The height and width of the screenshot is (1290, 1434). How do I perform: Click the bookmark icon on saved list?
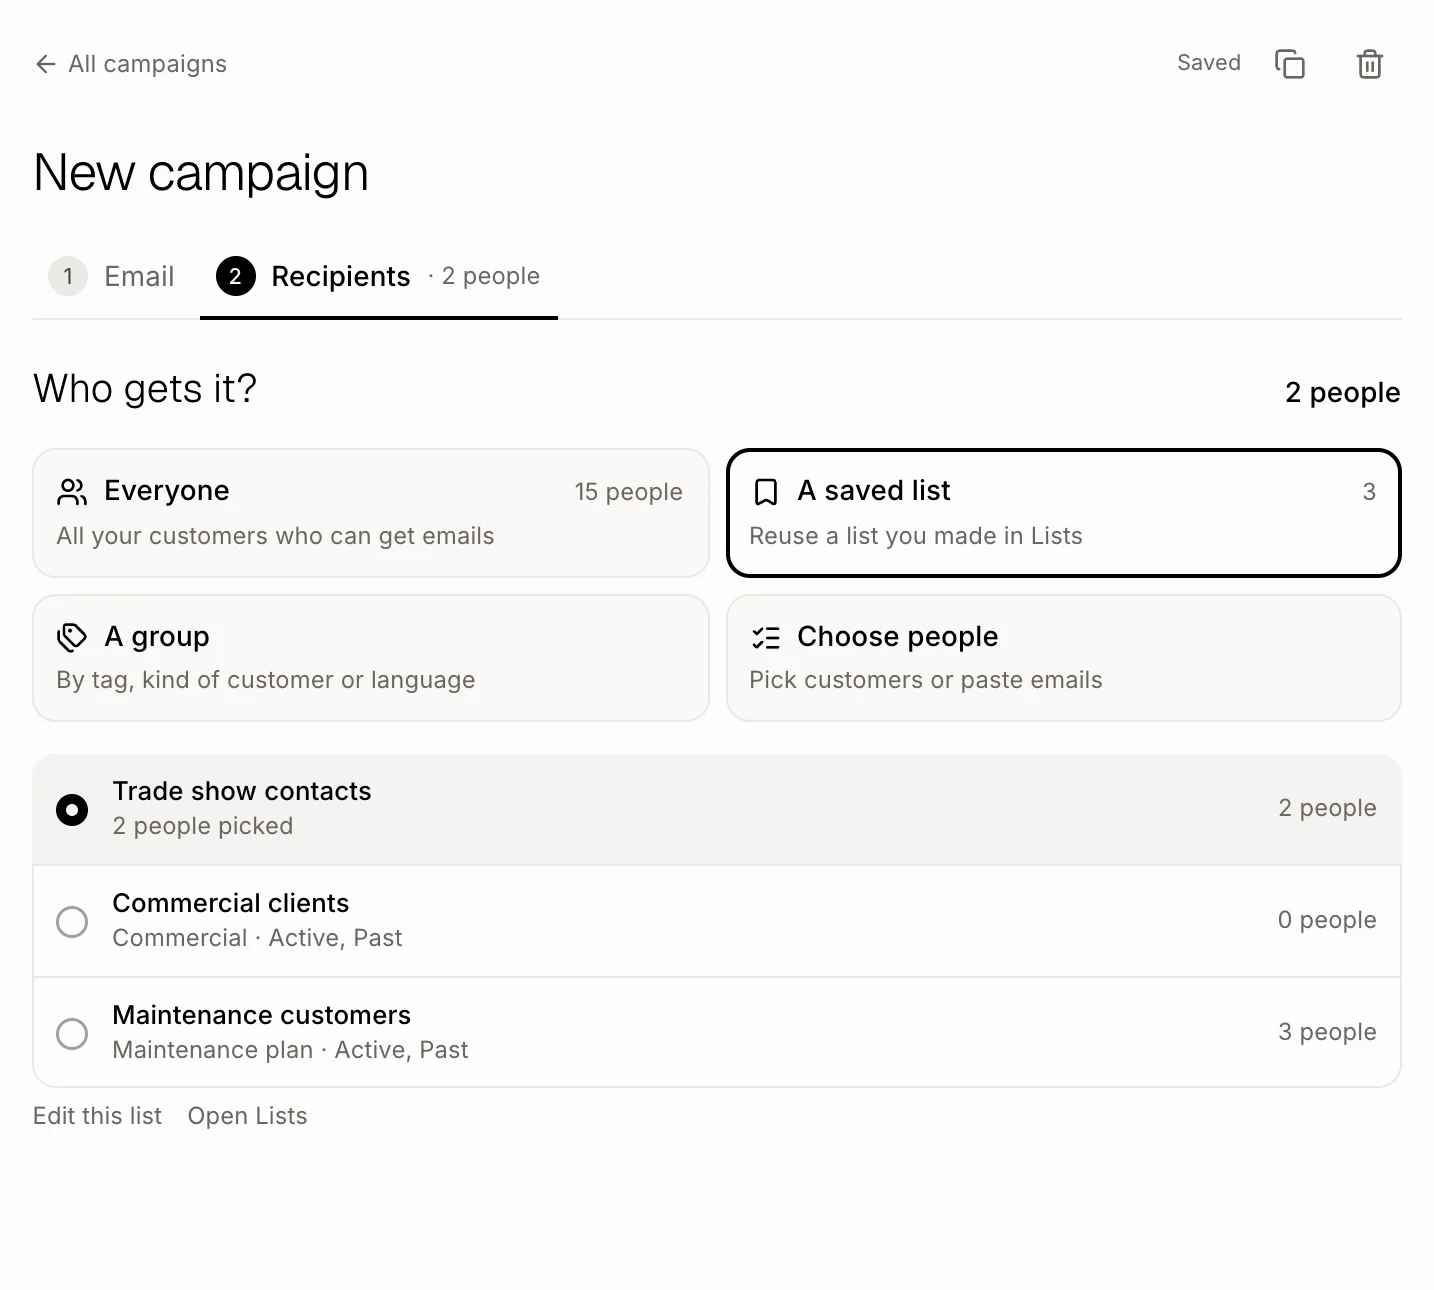click(x=766, y=492)
